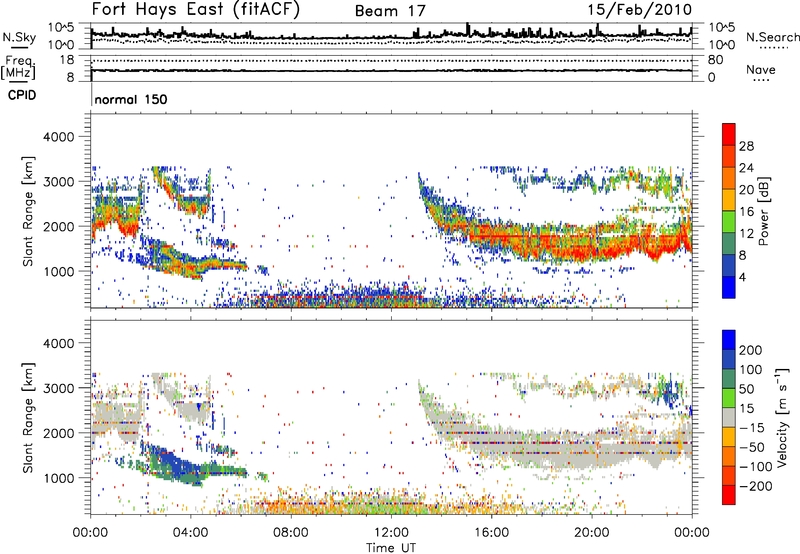Click the 'Slant Range [km]' label of power panel
800x554 pixels.
tap(28, 211)
